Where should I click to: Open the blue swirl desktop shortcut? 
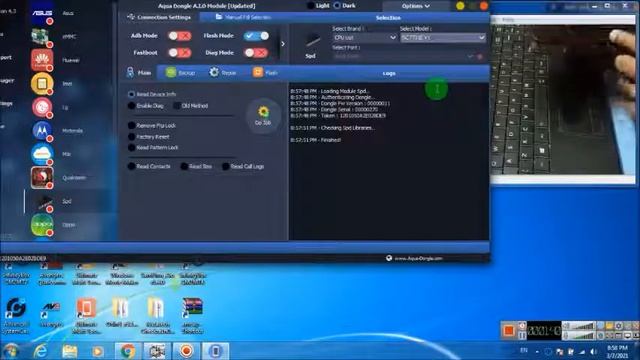tap(16, 309)
